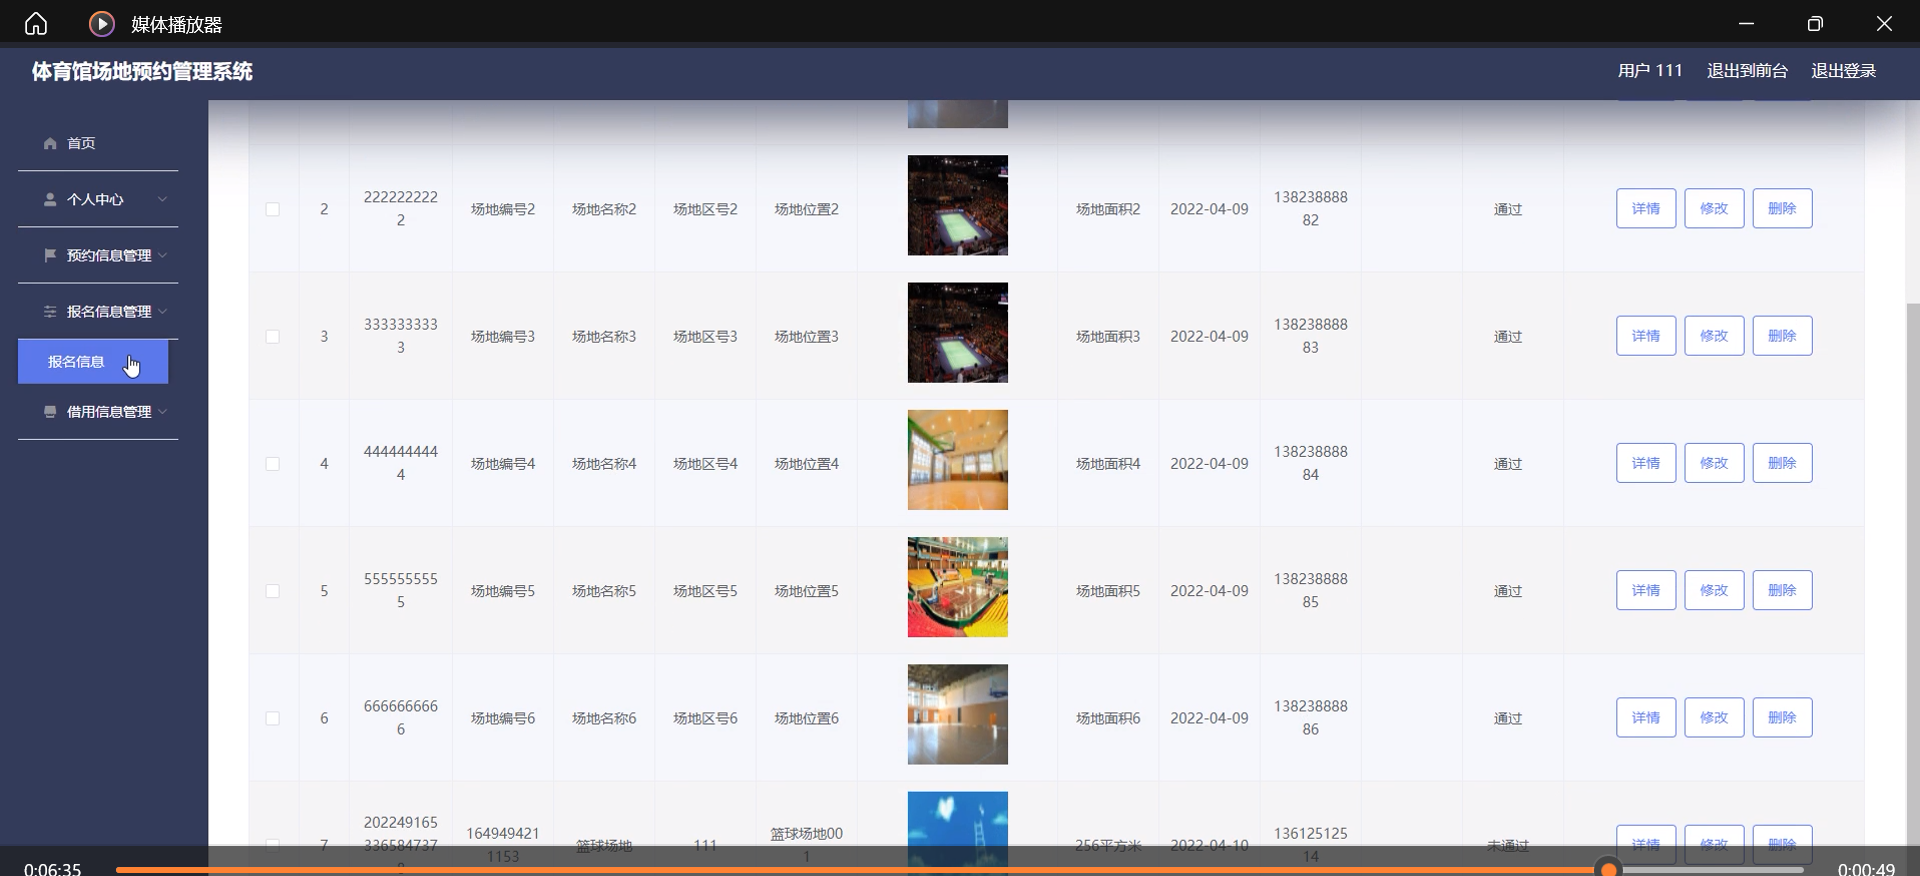Expand the 预约信息管理 chevron
Viewport: 1920px width, 876px height.
pyautogui.click(x=162, y=255)
